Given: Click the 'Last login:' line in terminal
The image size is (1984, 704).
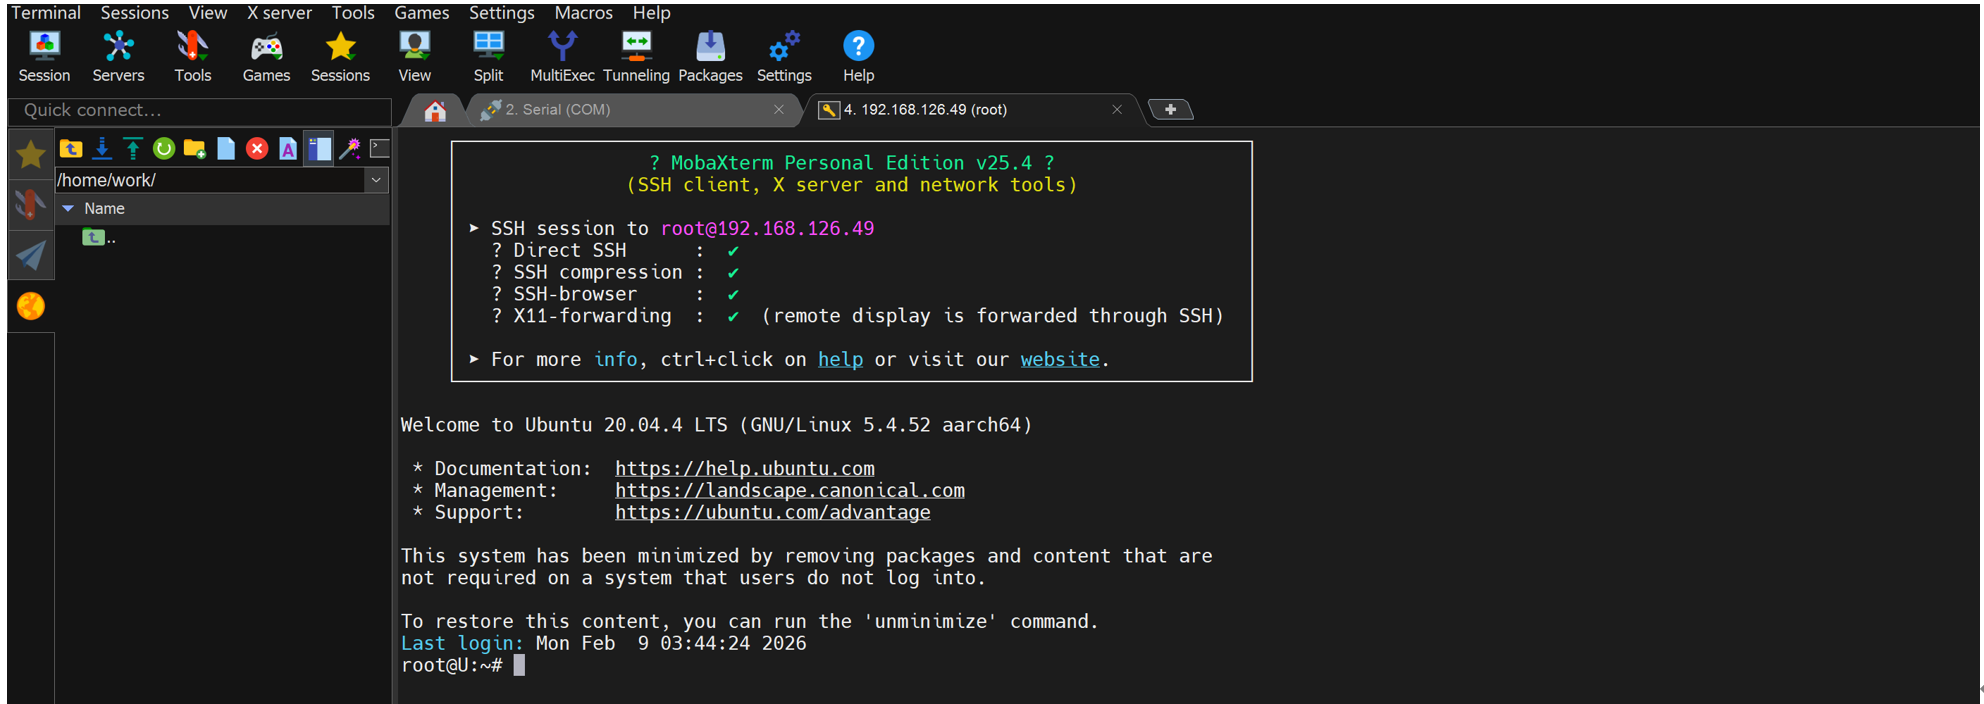Looking at the screenshot, I should (x=604, y=643).
